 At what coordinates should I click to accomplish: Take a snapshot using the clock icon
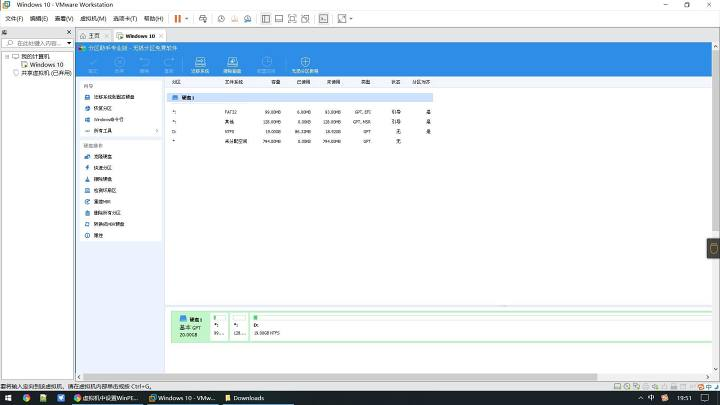click(221, 19)
